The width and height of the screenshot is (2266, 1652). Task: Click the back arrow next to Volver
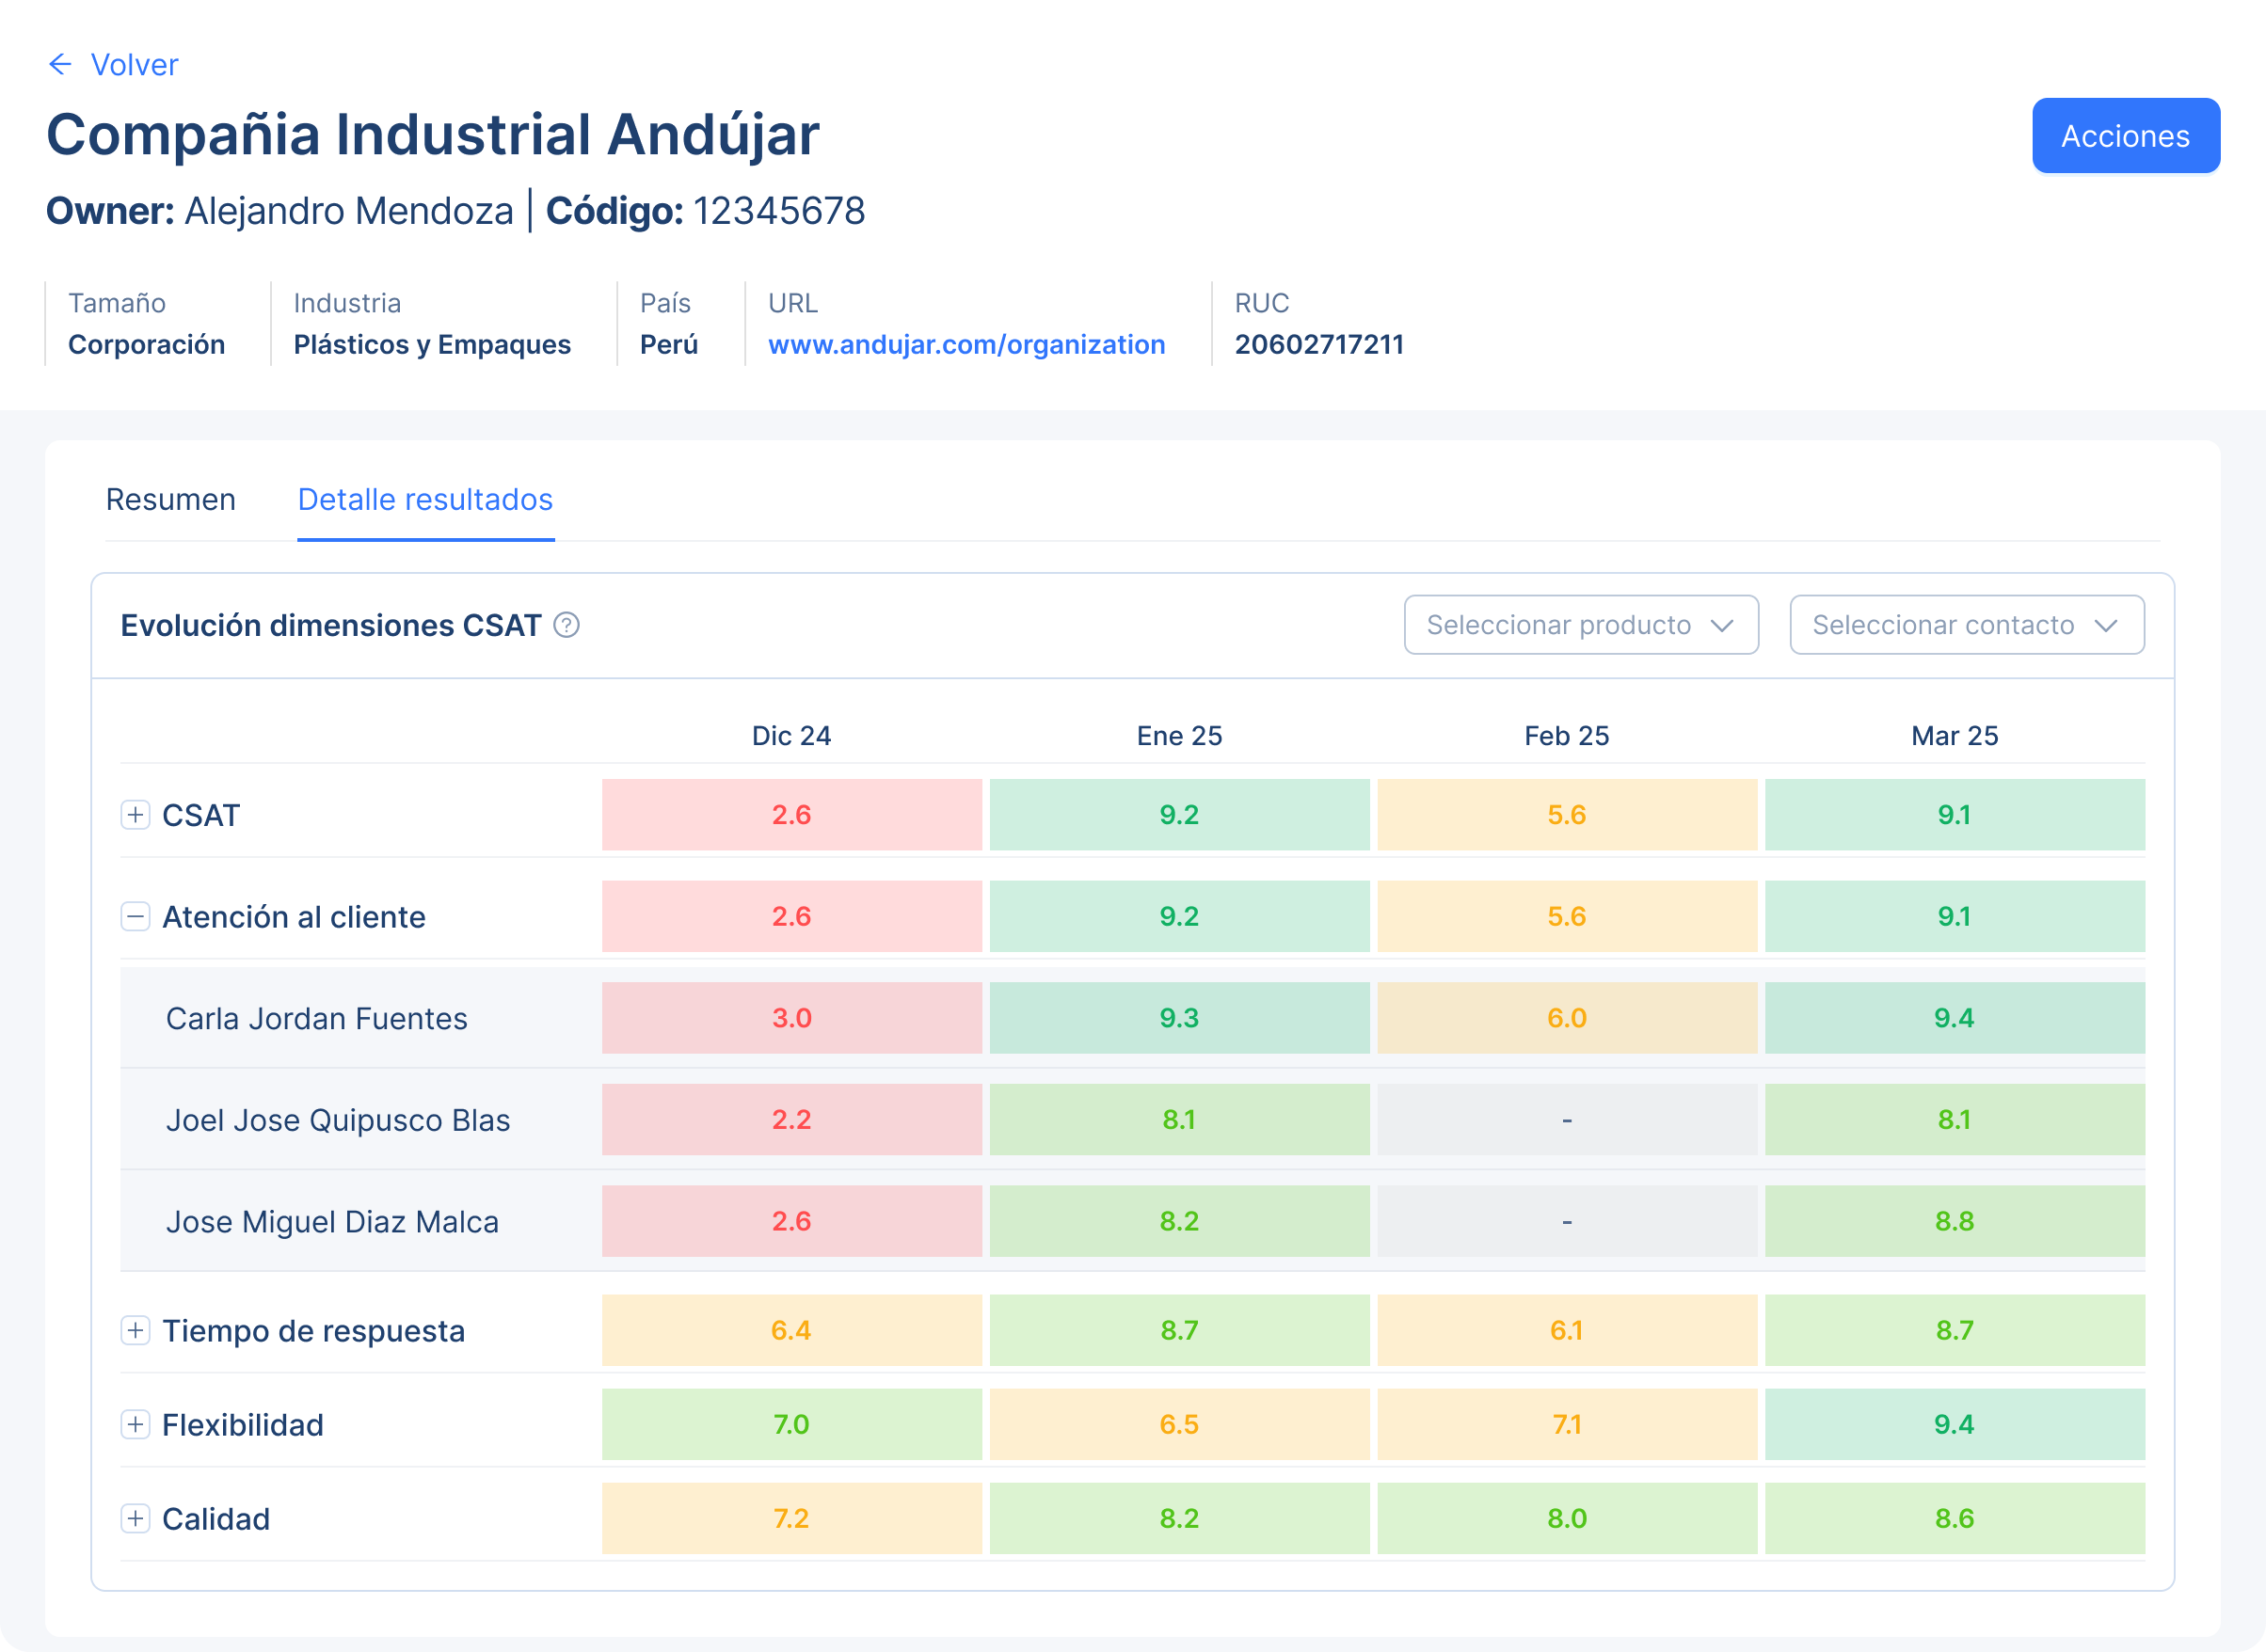click(59, 64)
